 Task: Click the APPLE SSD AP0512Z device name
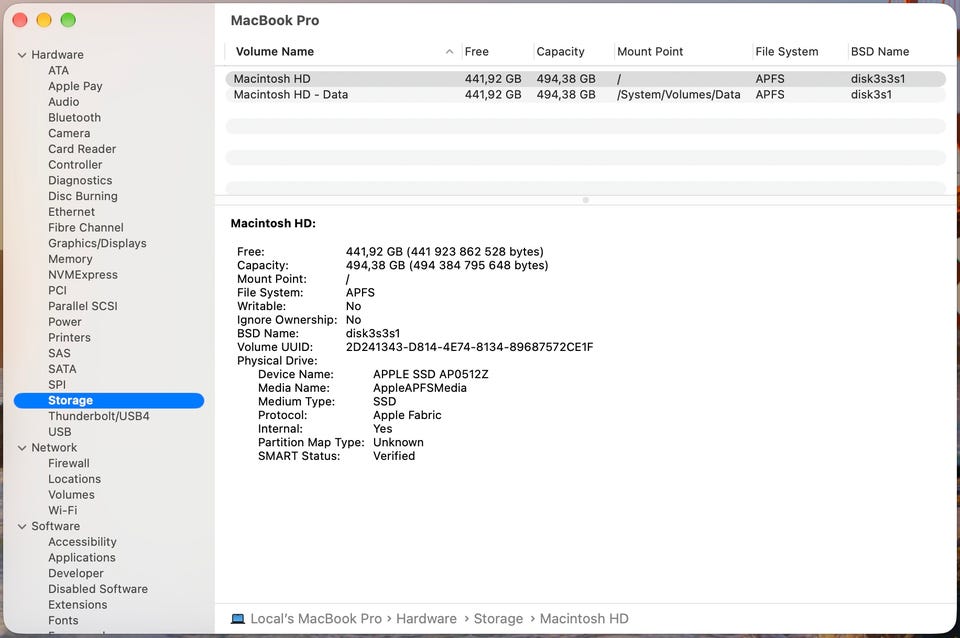431,375
